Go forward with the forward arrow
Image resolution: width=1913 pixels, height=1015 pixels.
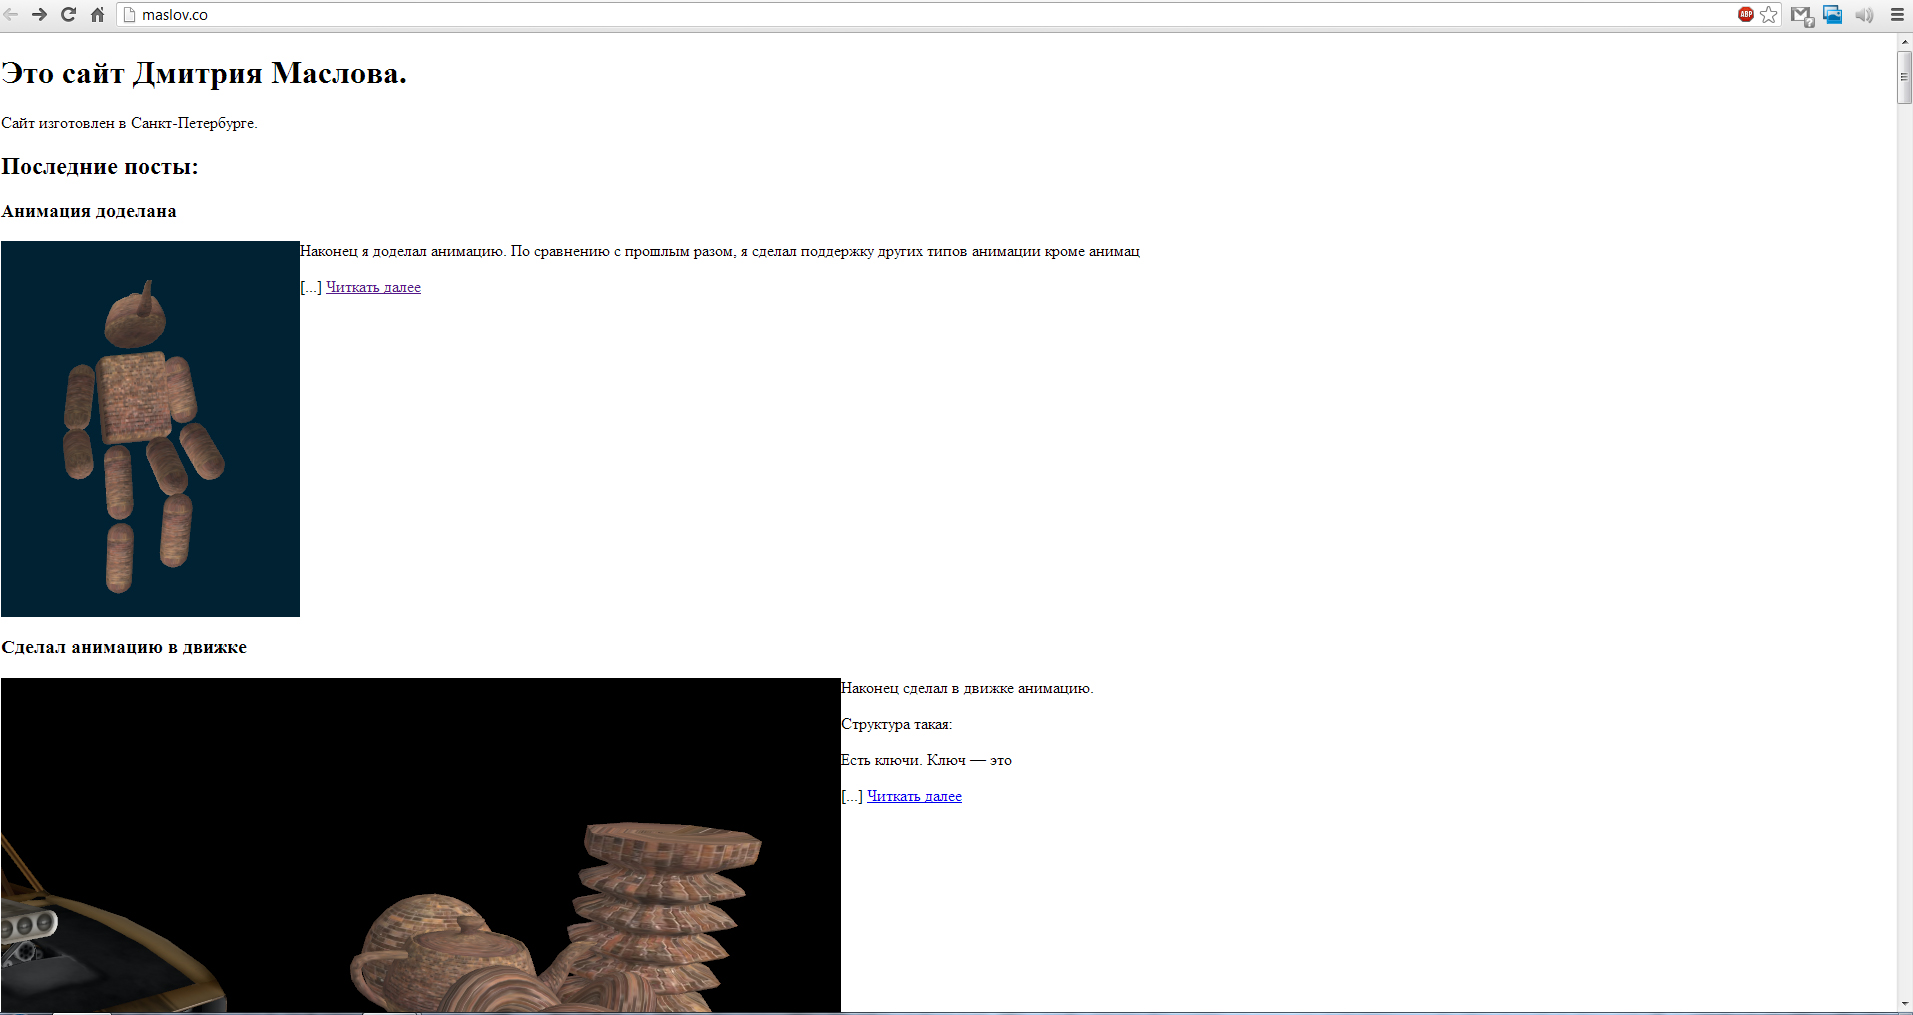point(40,15)
